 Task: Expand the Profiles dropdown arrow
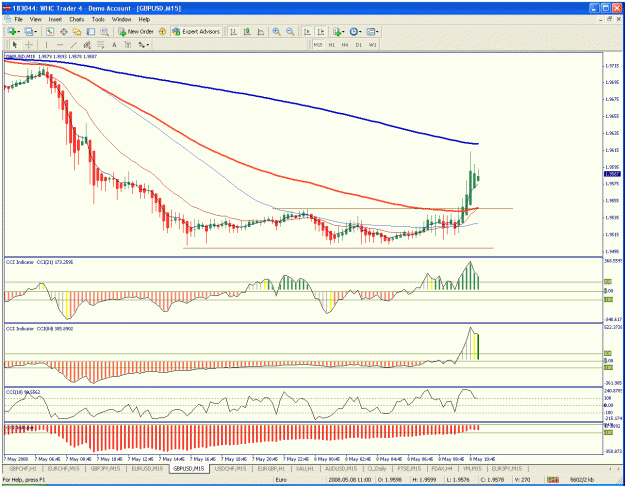(x=35, y=32)
